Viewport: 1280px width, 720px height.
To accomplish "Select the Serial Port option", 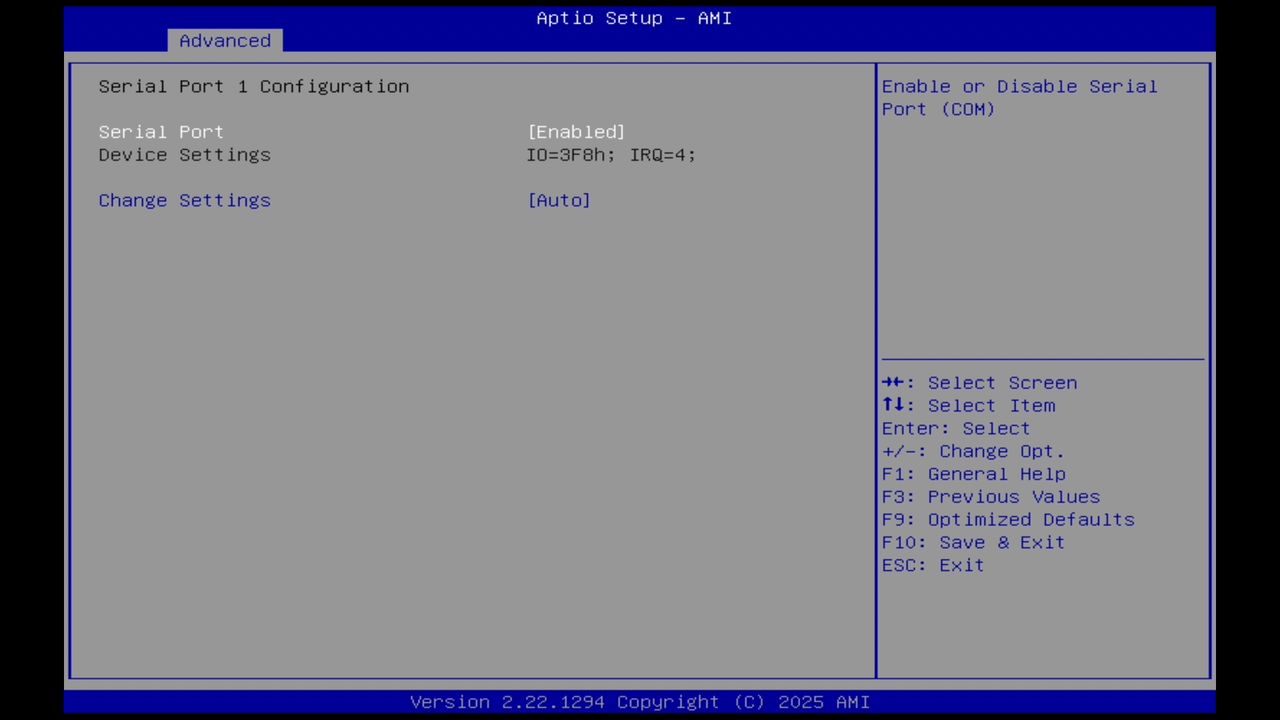I will [160, 131].
